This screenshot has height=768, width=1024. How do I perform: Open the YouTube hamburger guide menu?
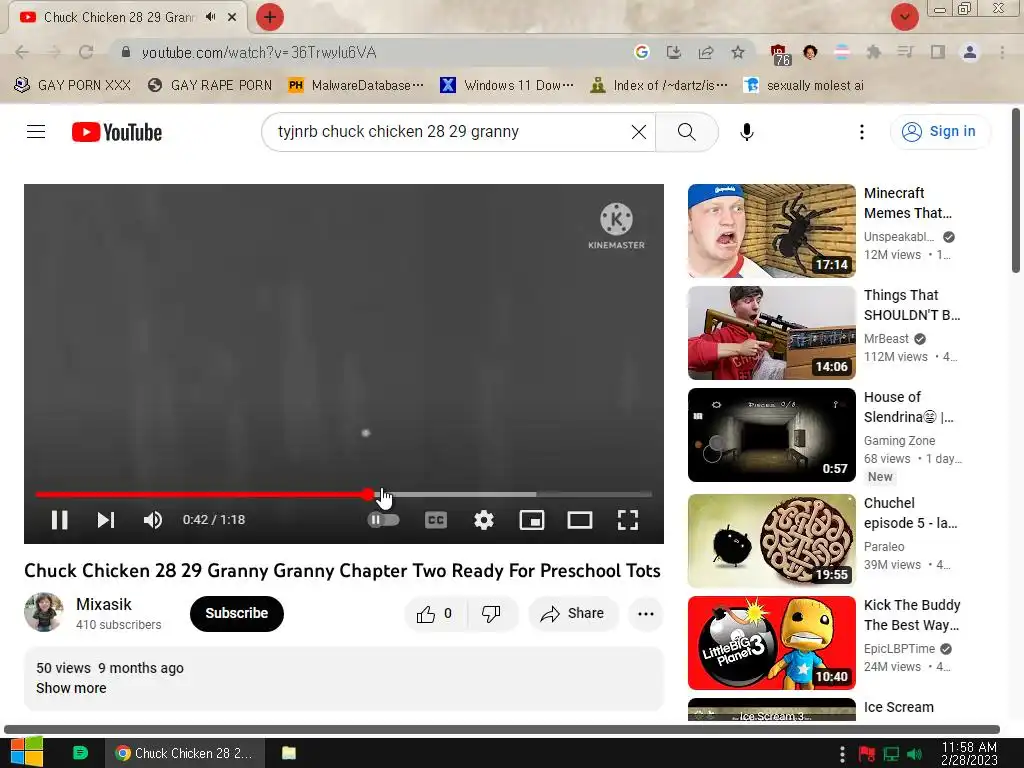click(x=36, y=132)
